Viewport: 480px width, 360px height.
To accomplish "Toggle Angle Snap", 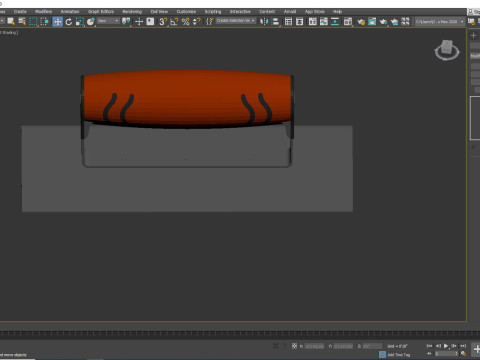I will [x=174, y=22].
